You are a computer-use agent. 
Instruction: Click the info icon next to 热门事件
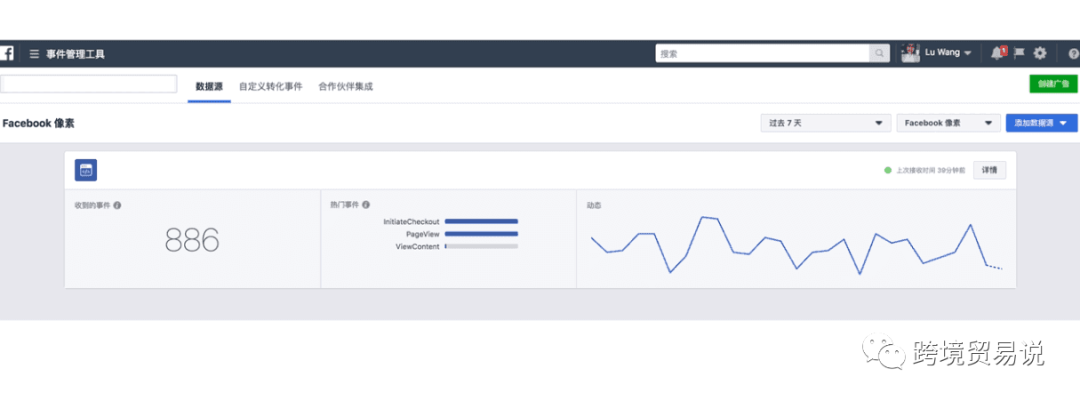(366, 205)
